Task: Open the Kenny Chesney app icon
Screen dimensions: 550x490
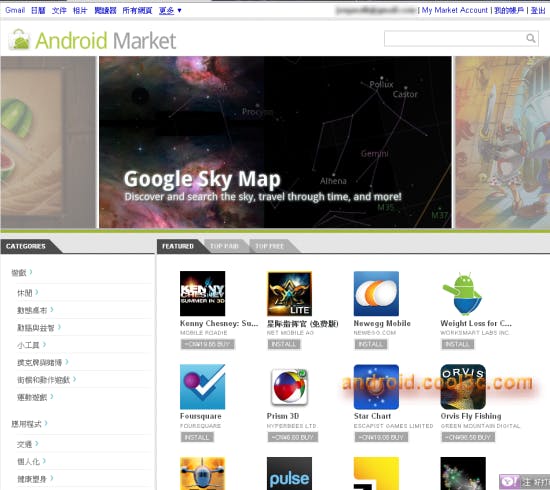Action: [x=202, y=293]
